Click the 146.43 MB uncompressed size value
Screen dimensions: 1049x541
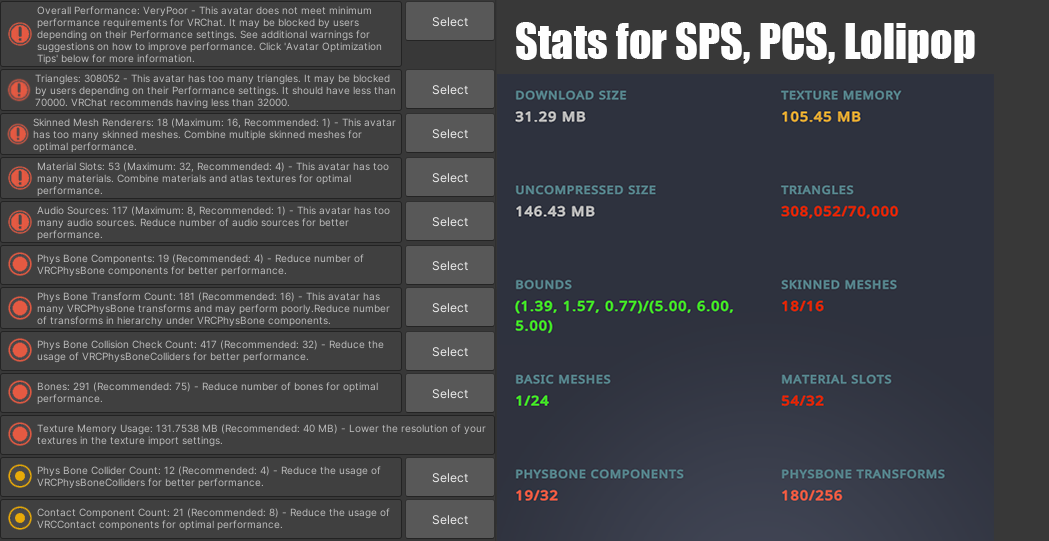coord(555,212)
